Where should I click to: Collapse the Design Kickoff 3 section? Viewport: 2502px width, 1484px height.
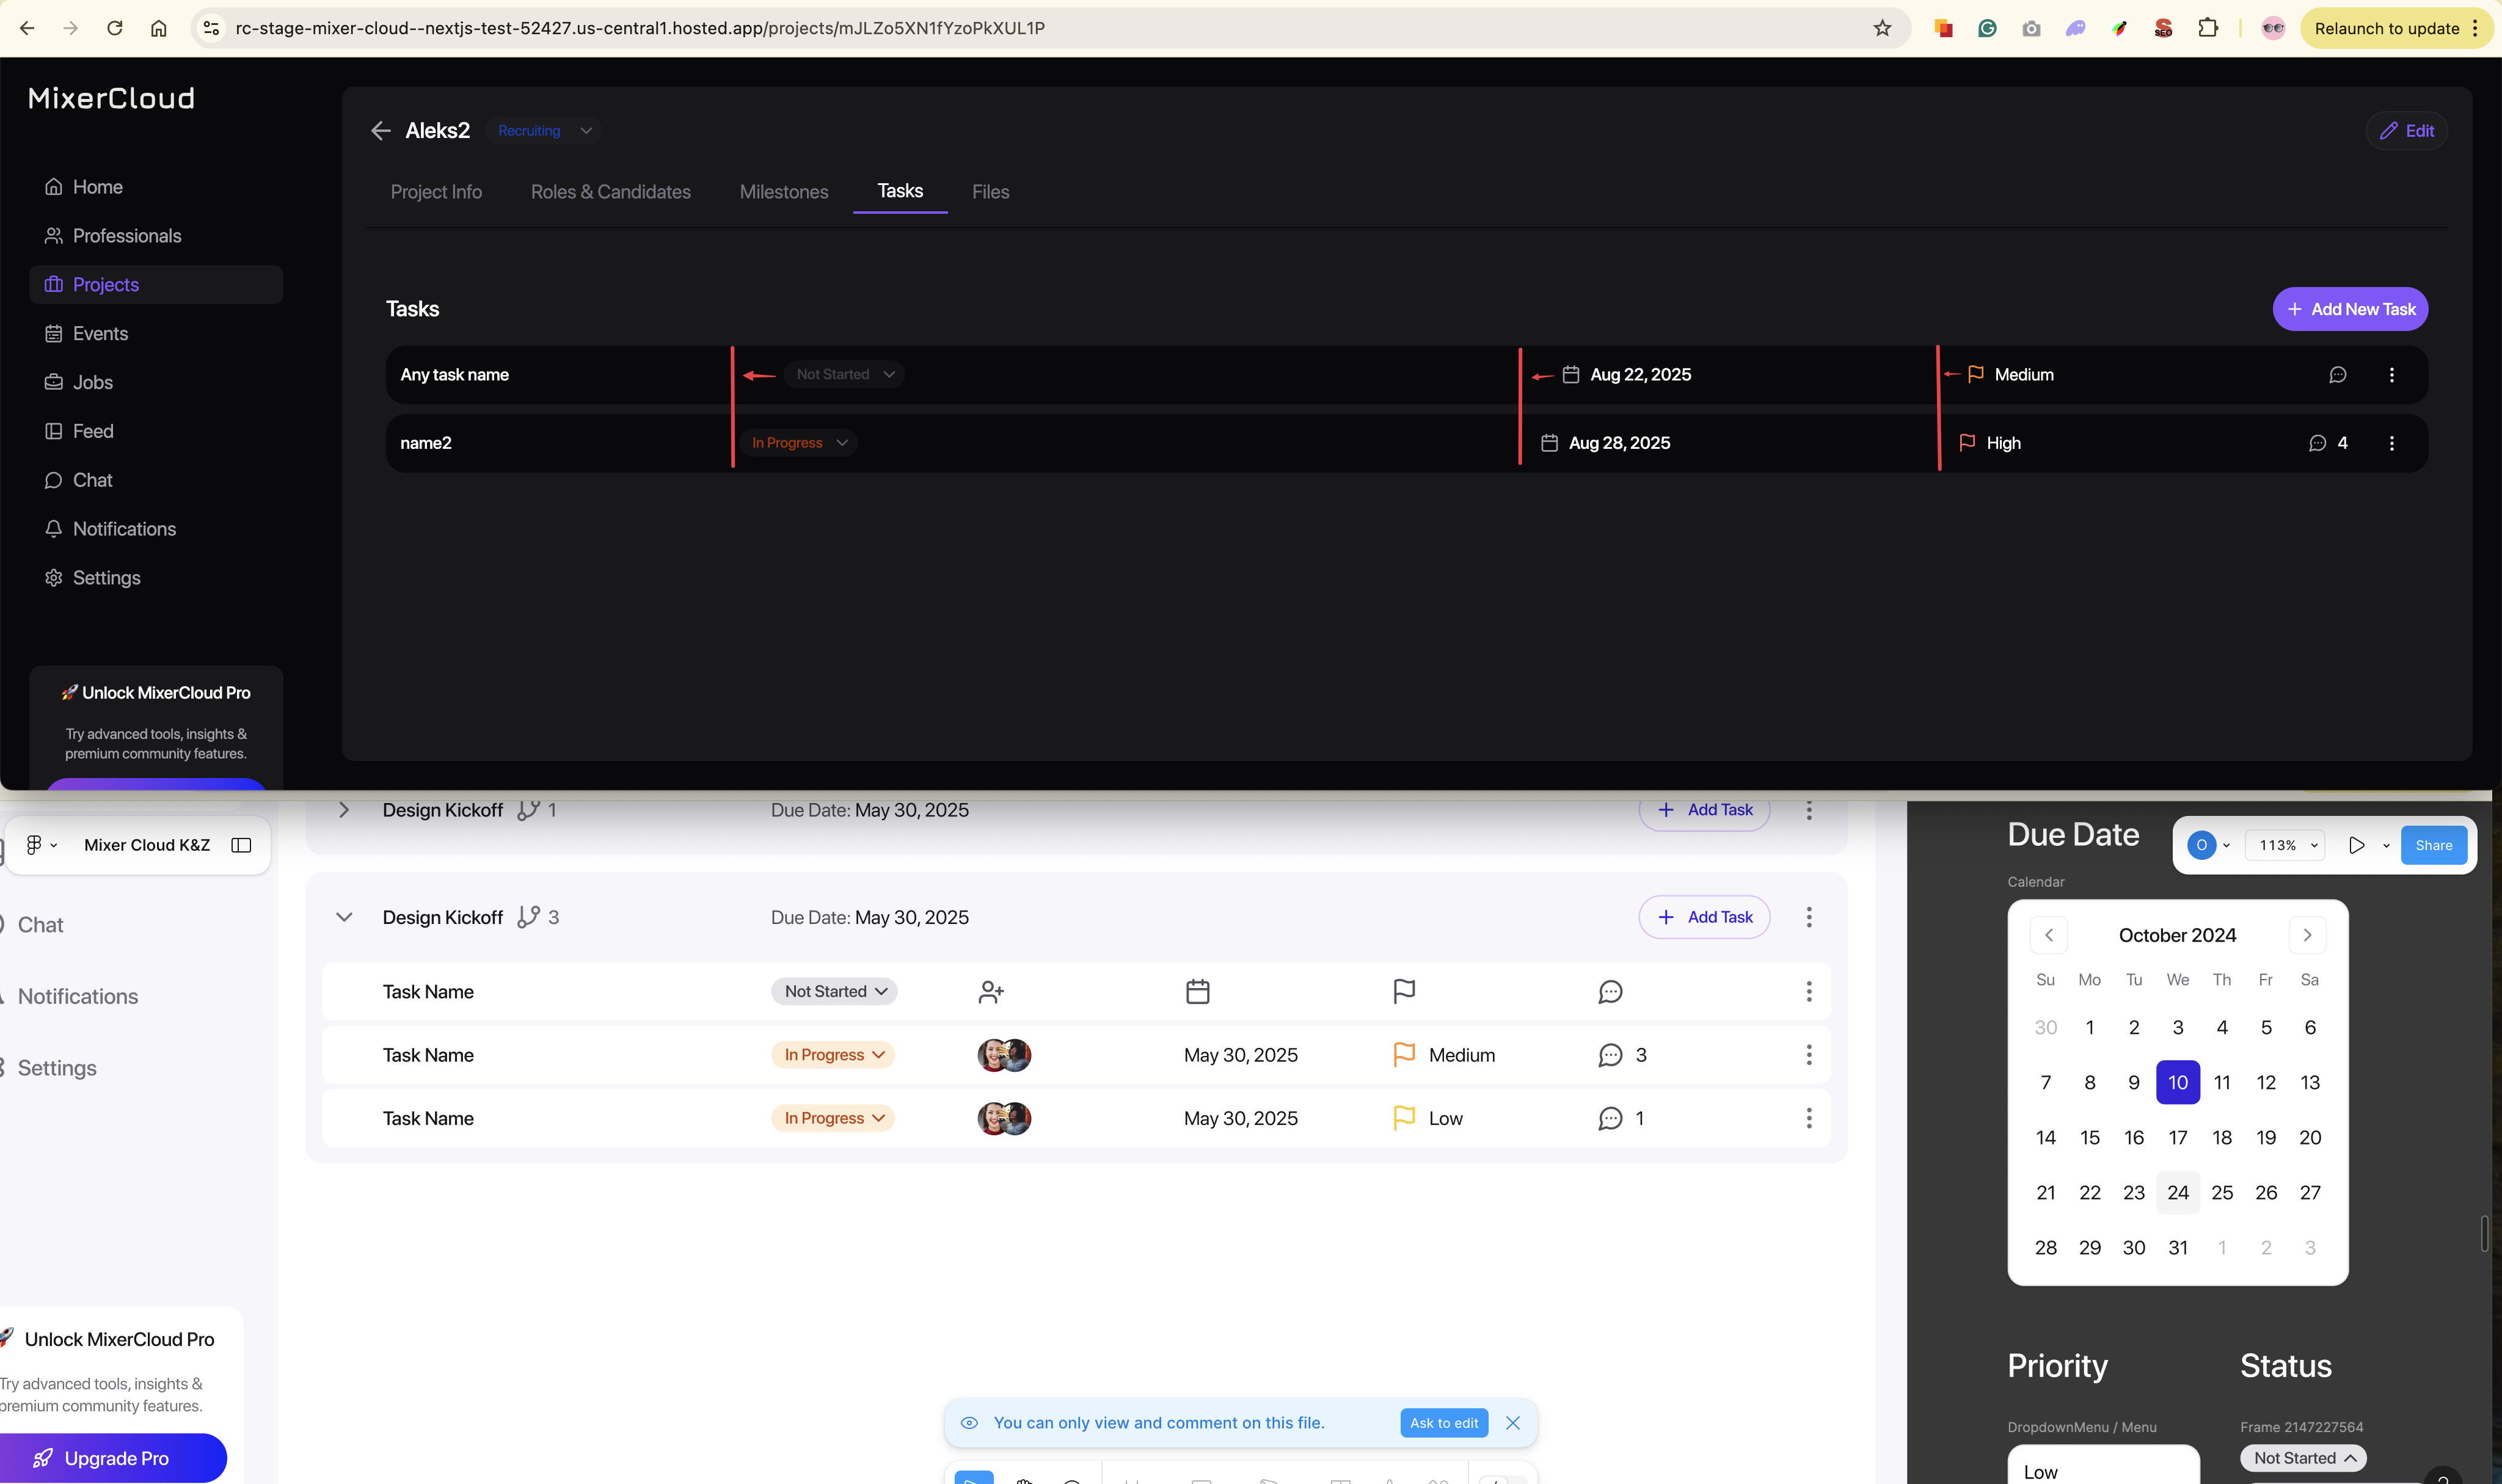click(x=344, y=917)
